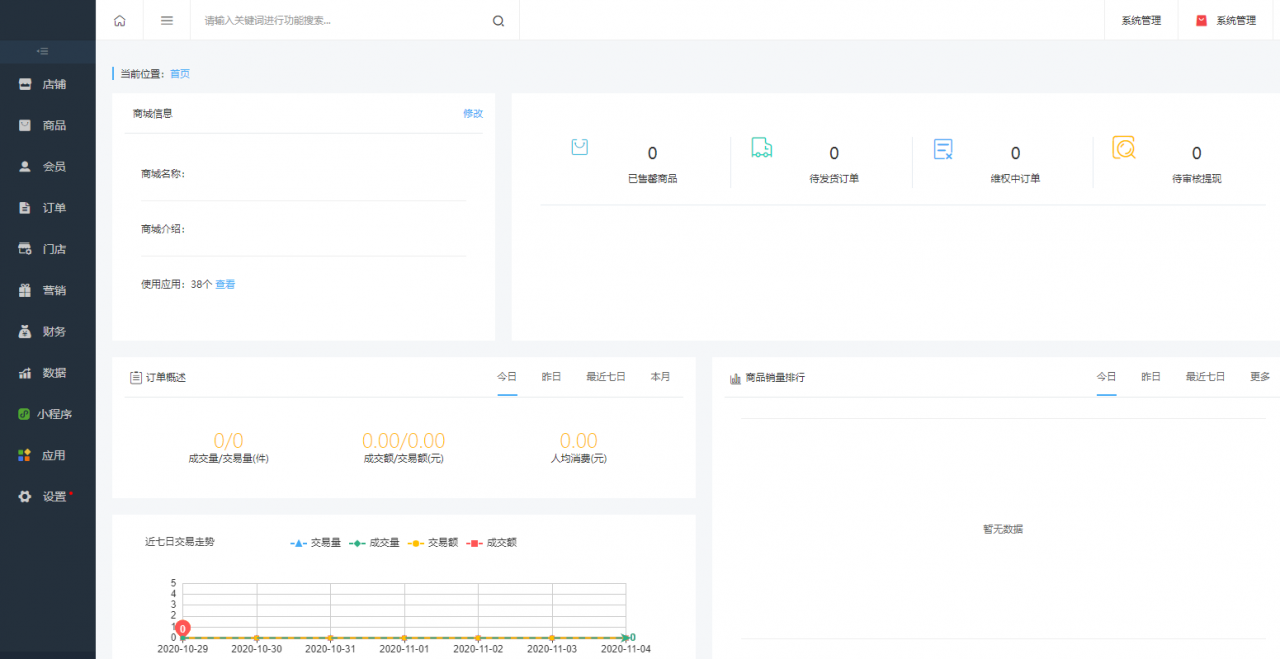Select 今日 tab in 商品销量排行
Image resolution: width=1280 pixels, height=659 pixels.
pyautogui.click(x=1106, y=377)
